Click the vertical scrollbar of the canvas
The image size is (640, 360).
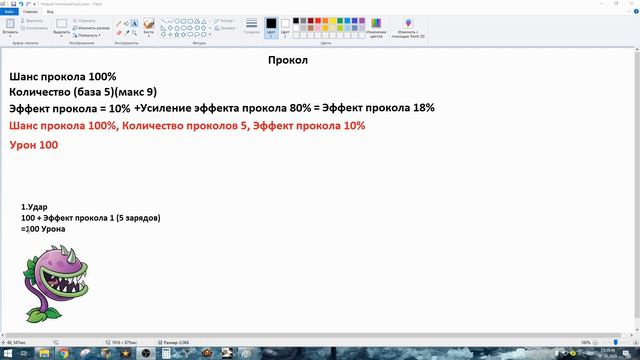(636, 184)
